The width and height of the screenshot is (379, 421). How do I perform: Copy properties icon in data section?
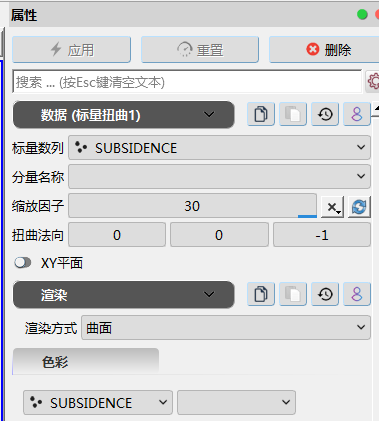point(261,114)
